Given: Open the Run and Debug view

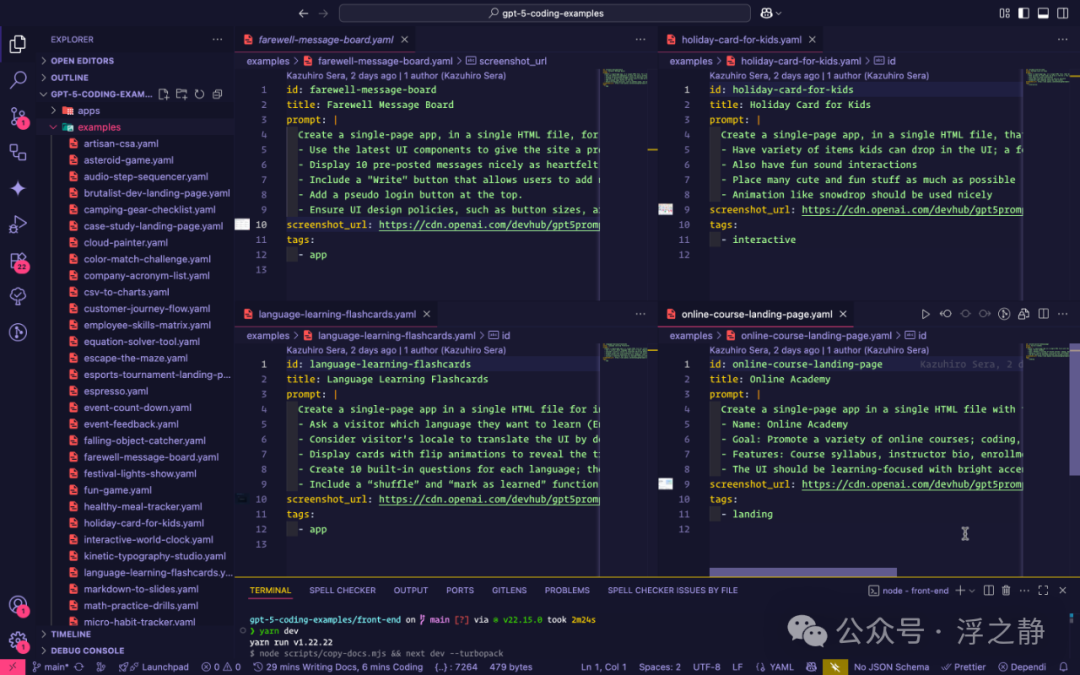Looking at the screenshot, I should (18, 224).
